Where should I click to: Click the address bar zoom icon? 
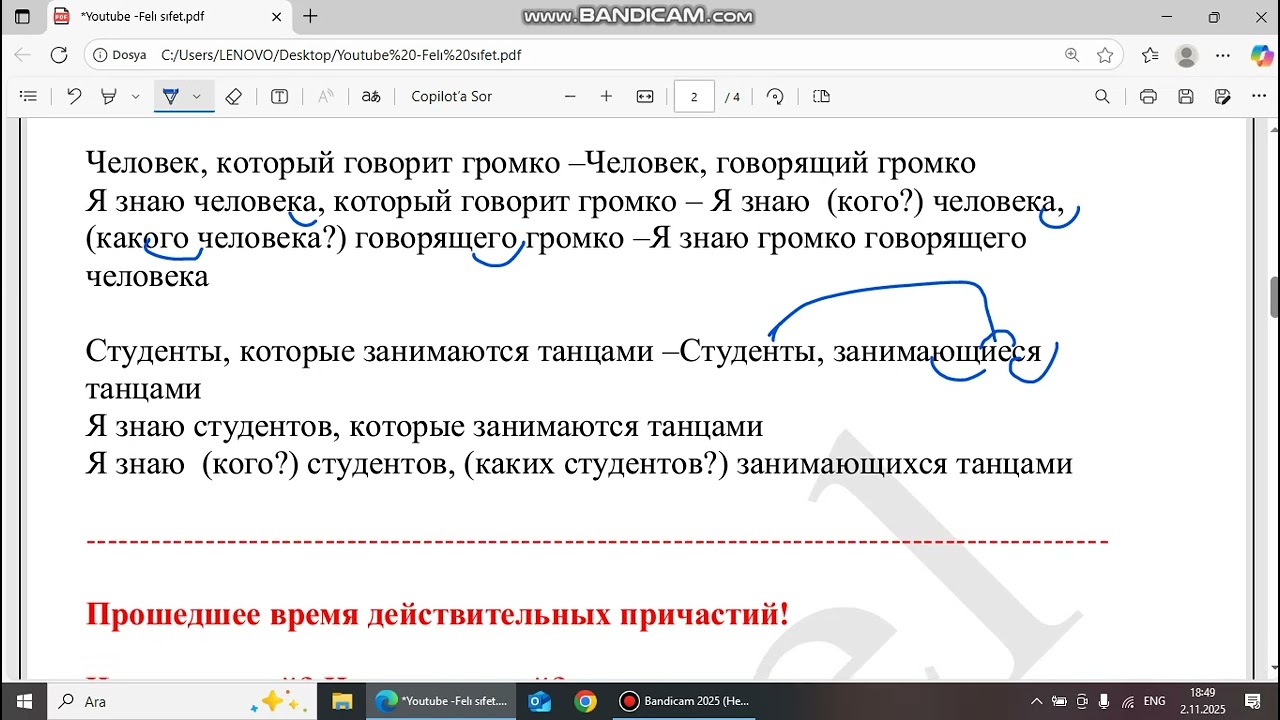pos(1072,55)
